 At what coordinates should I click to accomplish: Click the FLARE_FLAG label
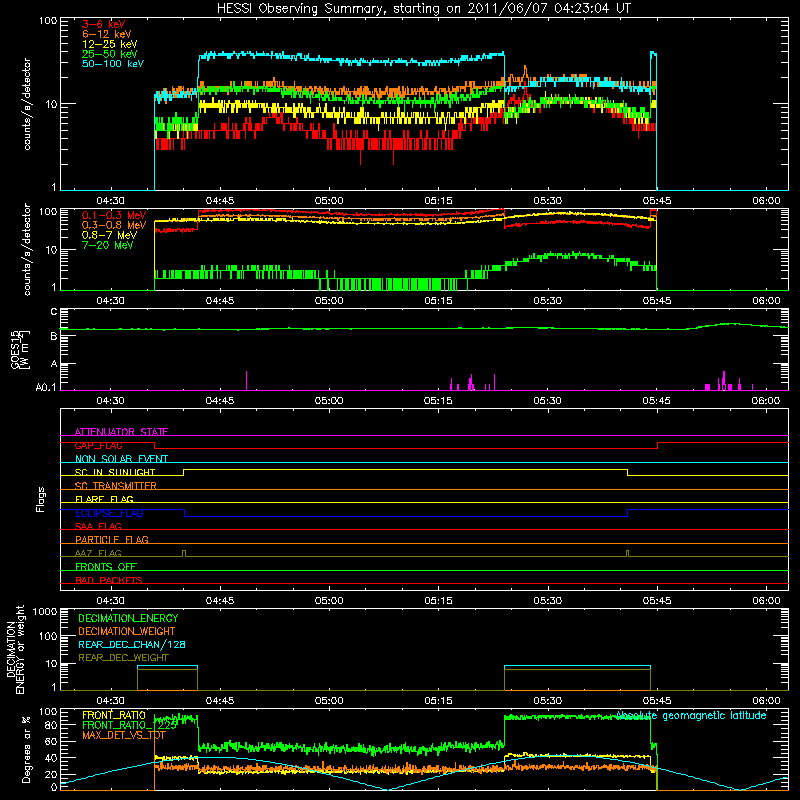coord(104,499)
